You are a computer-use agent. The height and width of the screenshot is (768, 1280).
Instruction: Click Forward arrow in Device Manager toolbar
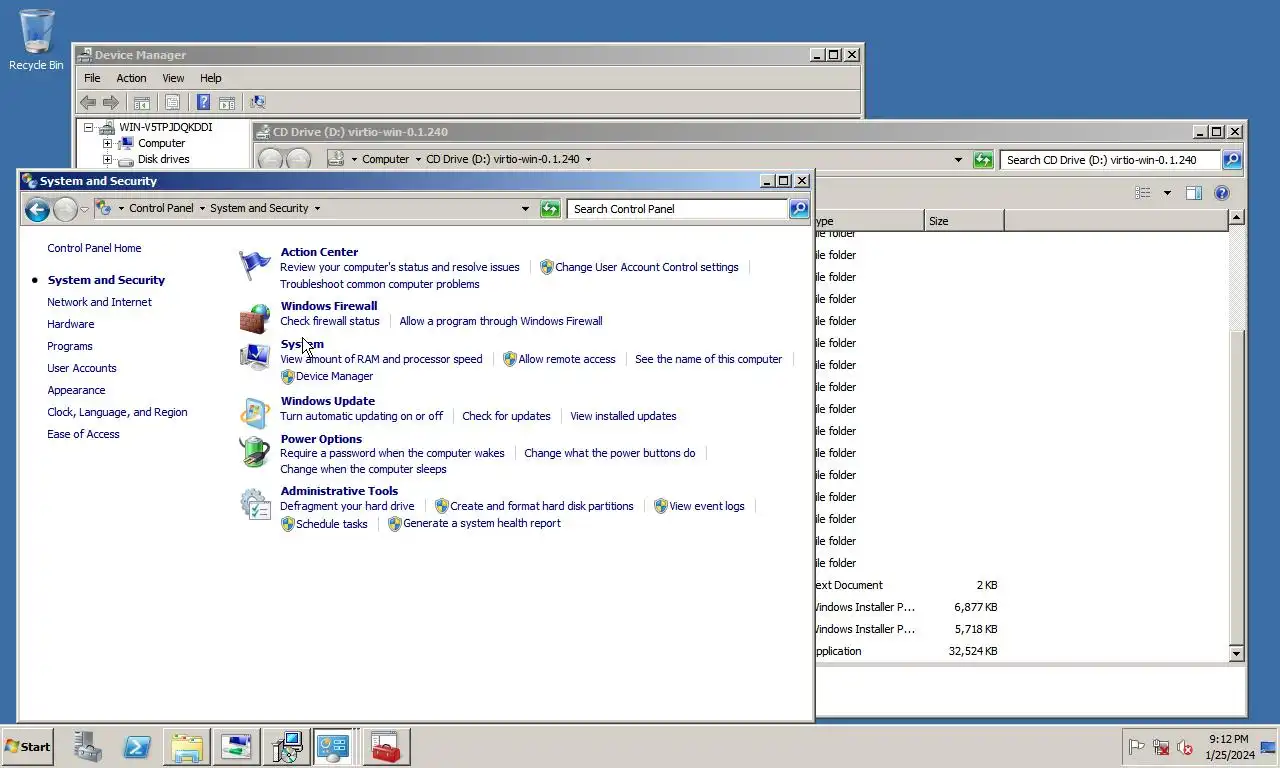tap(111, 102)
